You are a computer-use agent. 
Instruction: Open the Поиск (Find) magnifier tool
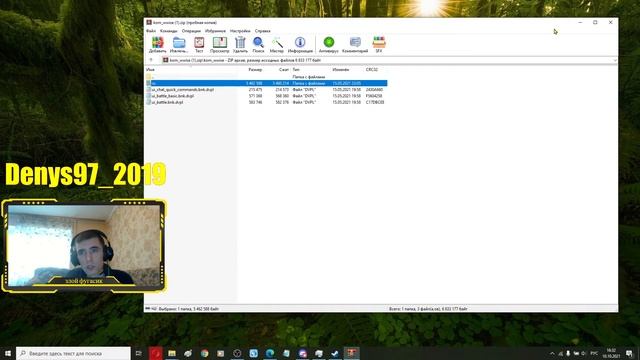258,44
